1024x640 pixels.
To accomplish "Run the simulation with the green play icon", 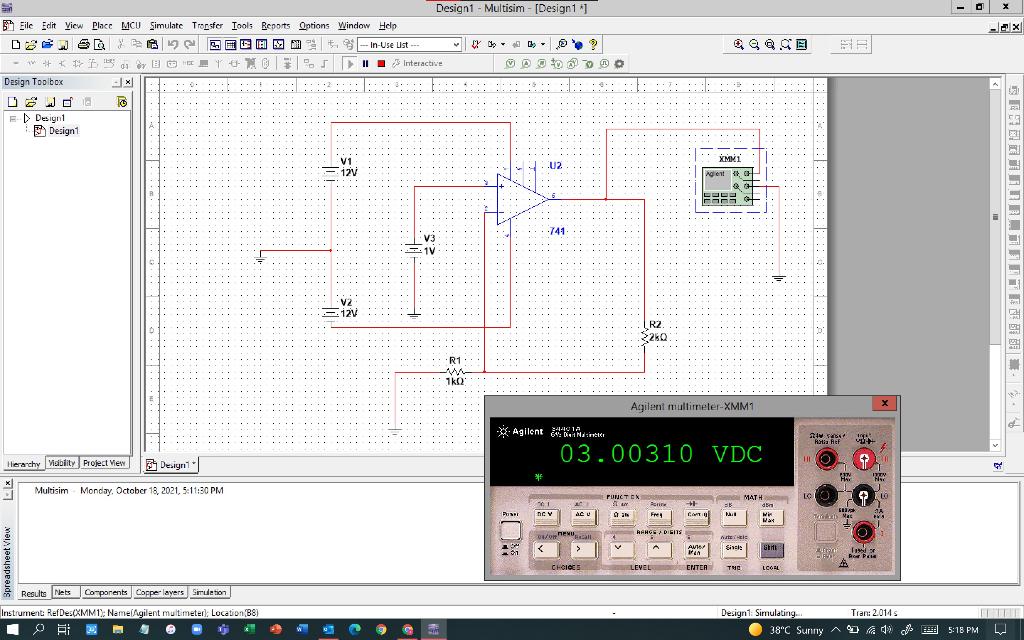I will pos(352,63).
